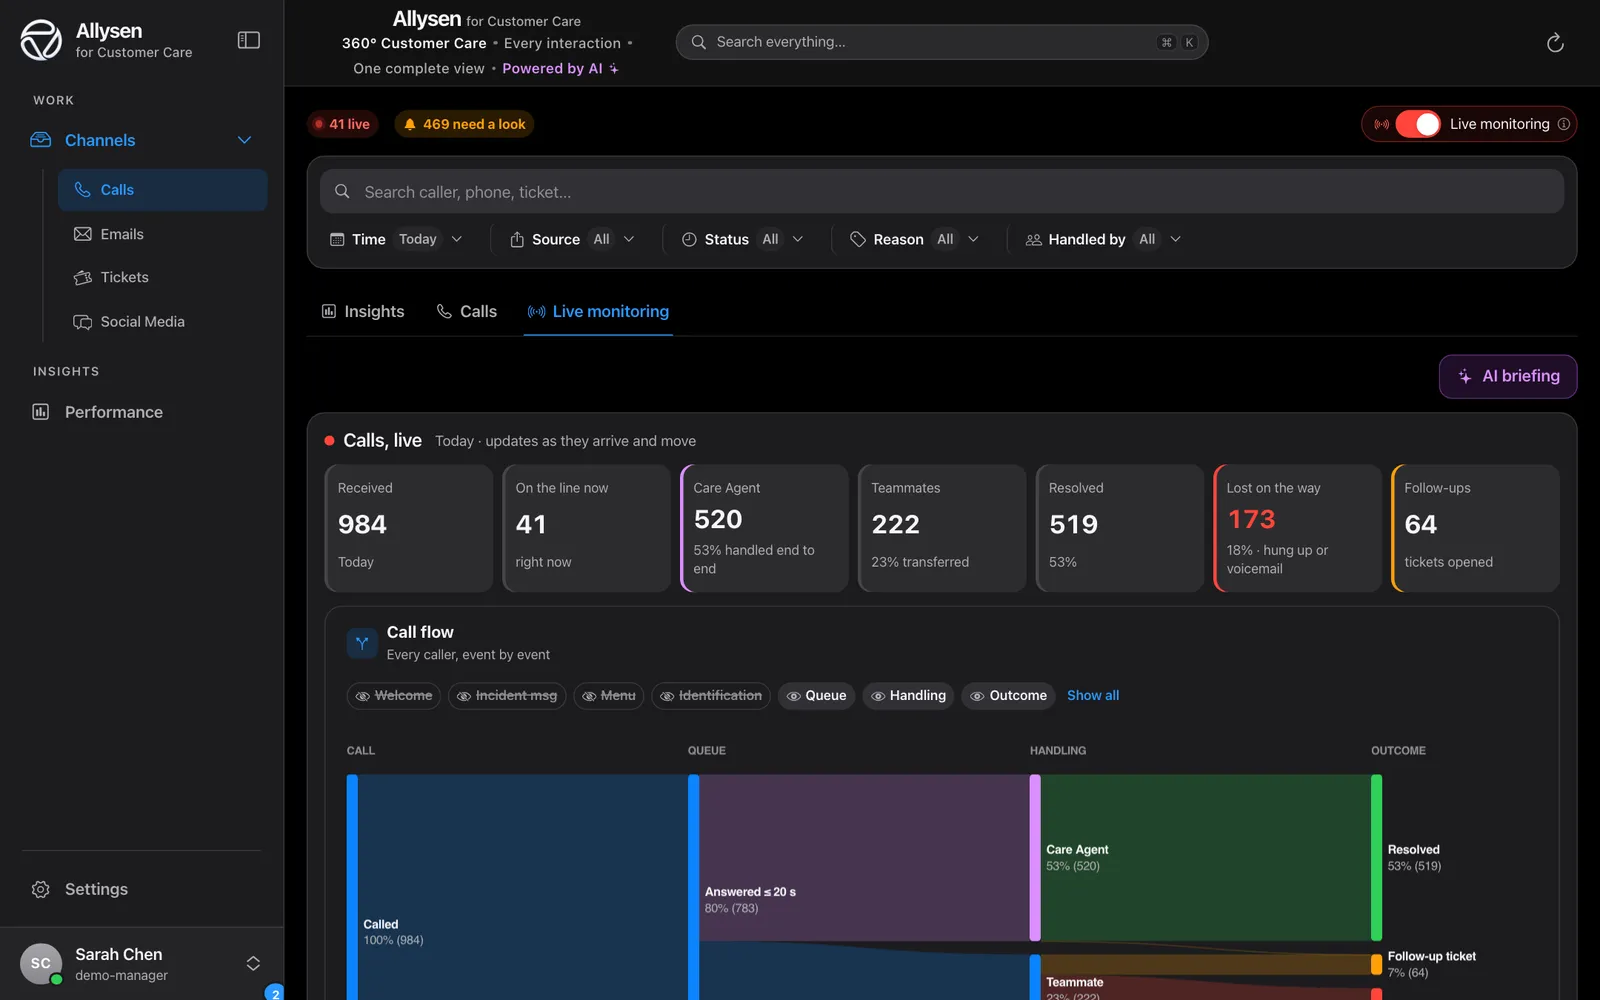Open the Follow-ups stats card
Screen dimensions: 1600x1000
coord(1475,528)
